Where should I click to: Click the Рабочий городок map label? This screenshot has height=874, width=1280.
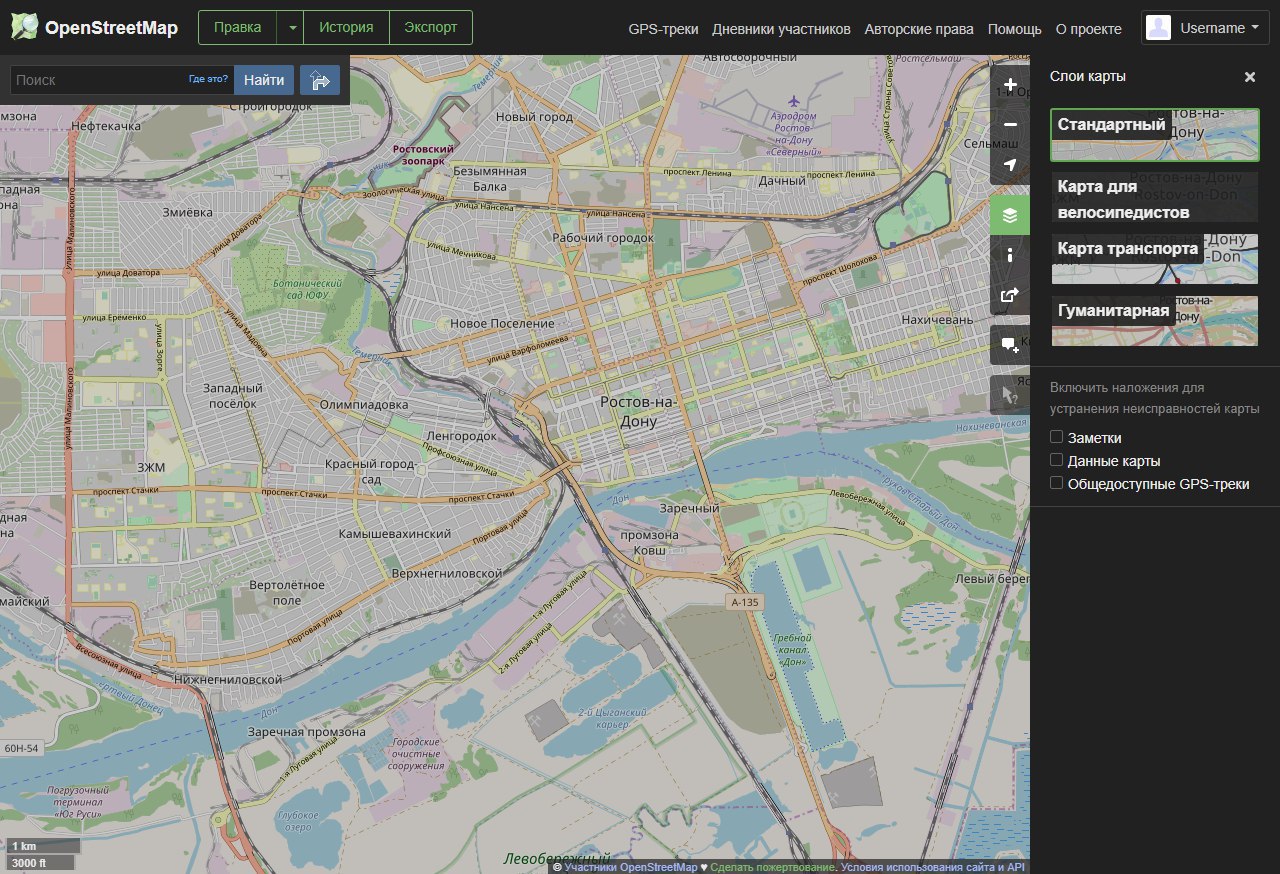(603, 238)
